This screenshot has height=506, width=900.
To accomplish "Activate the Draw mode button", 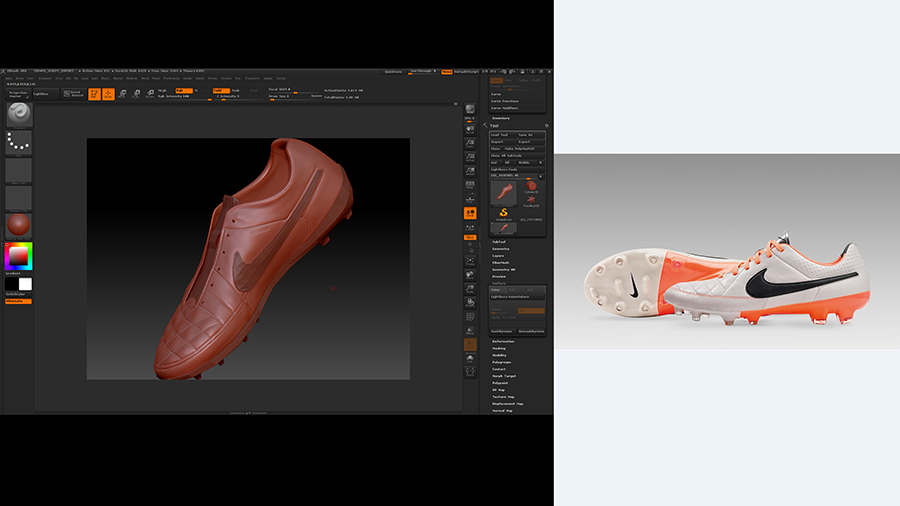I will pos(108,94).
